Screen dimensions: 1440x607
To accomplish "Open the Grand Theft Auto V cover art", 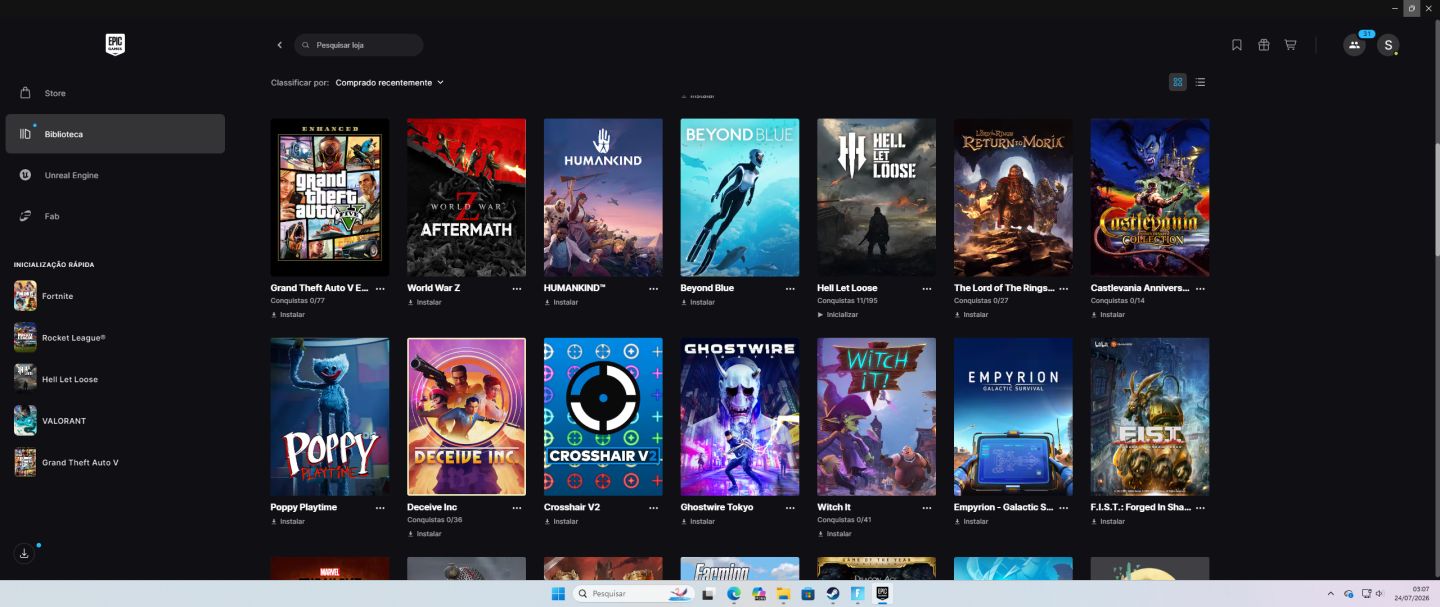I will pyautogui.click(x=330, y=198).
